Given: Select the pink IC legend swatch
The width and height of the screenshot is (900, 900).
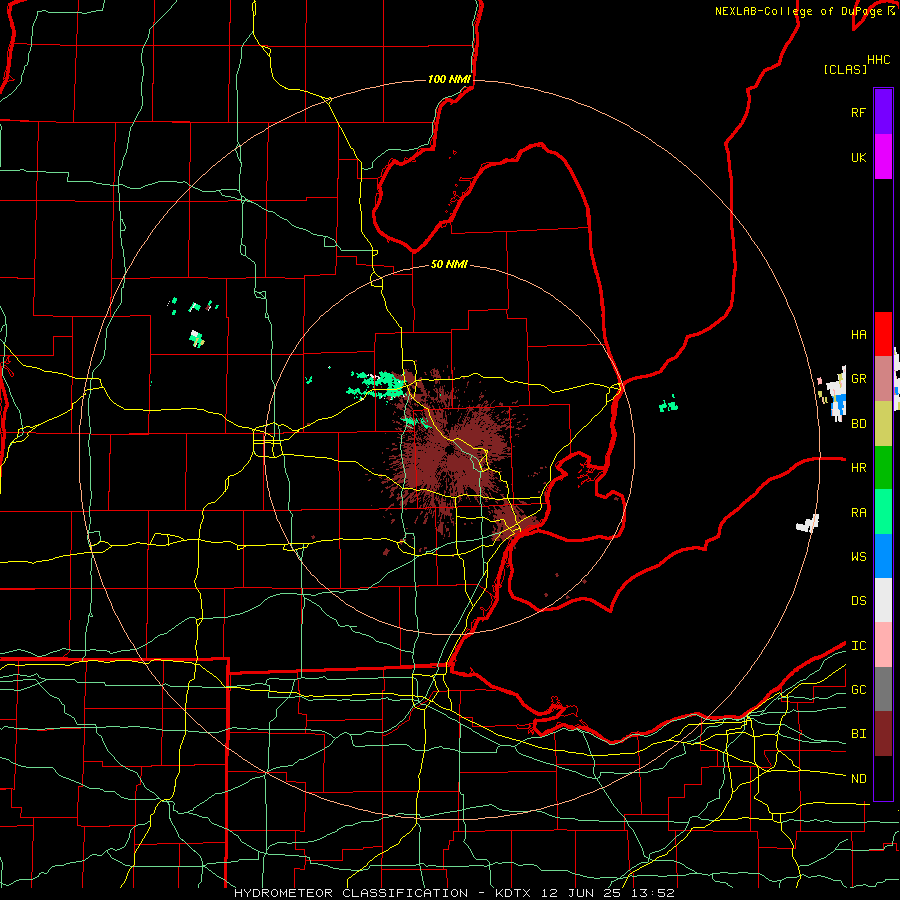Looking at the screenshot, I should click(883, 645).
